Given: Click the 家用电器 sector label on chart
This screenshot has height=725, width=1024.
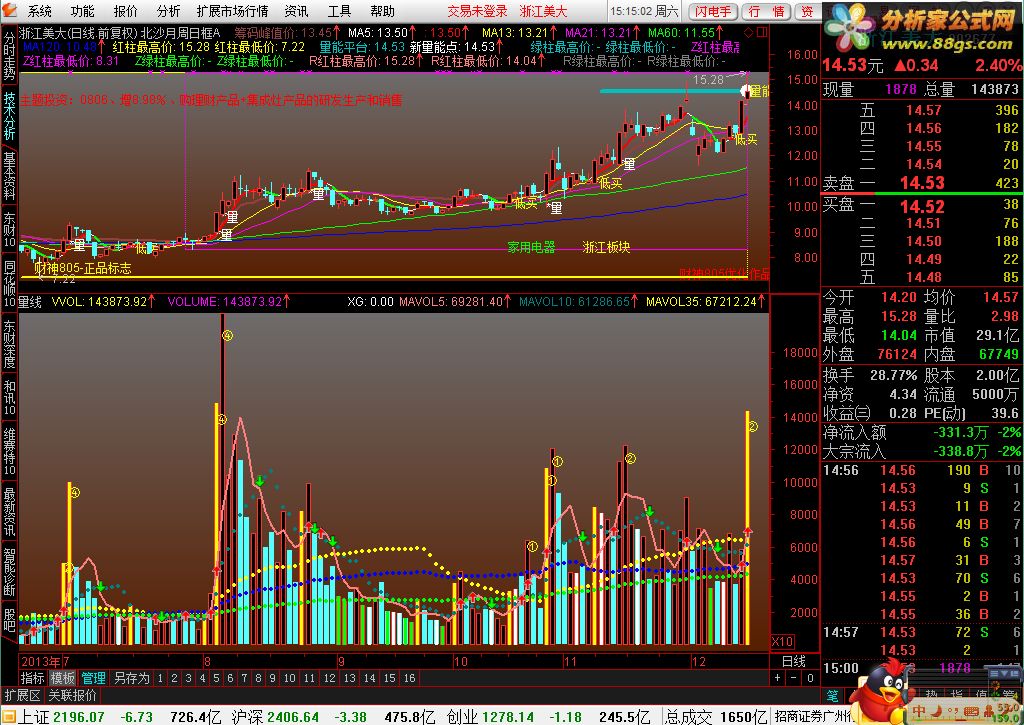Looking at the screenshot, I should pyautogui.click(x=531, y=248).
